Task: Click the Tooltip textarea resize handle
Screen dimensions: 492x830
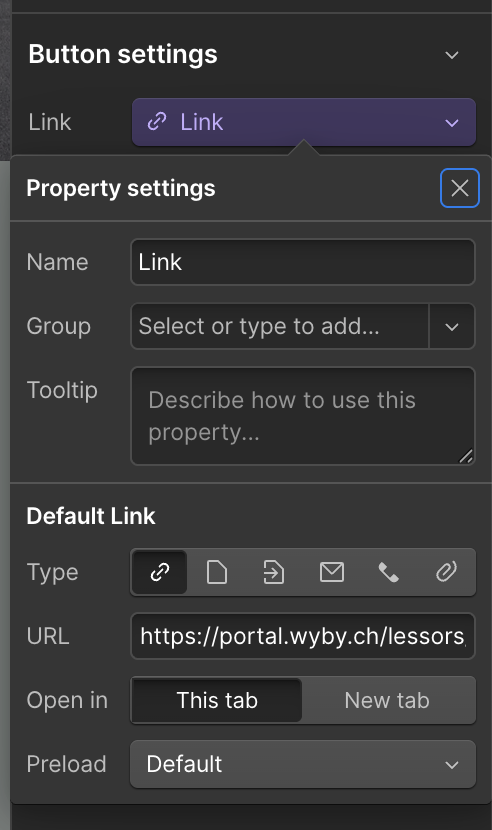Action: click(x=466, y=456)
